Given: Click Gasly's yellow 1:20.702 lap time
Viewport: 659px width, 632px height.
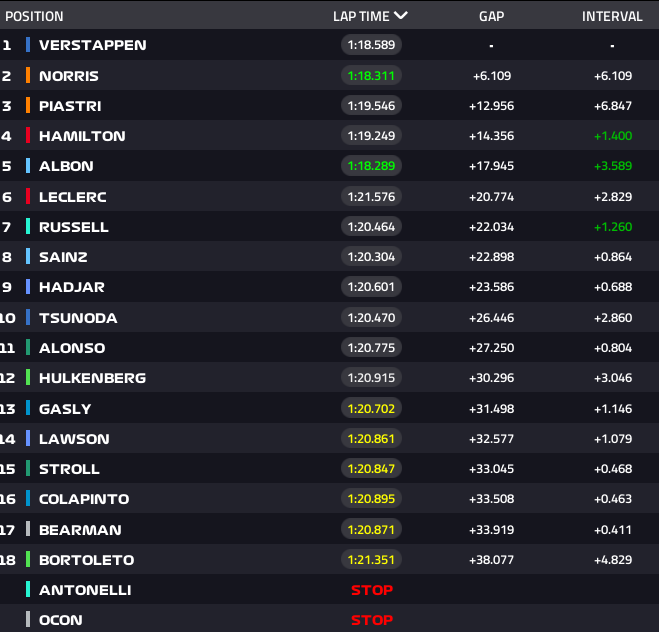Looking at the screenshot, I should pyautogui.click(x=371, y=408).
